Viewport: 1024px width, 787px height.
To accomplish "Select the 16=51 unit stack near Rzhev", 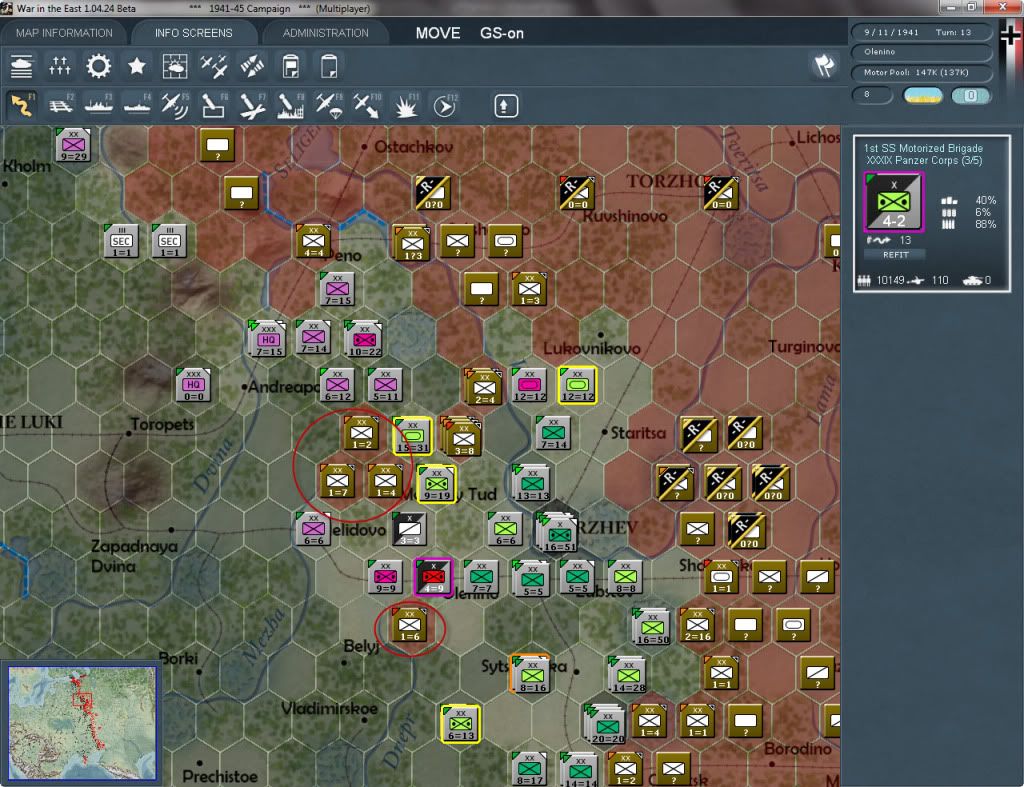I will (558, 532).
